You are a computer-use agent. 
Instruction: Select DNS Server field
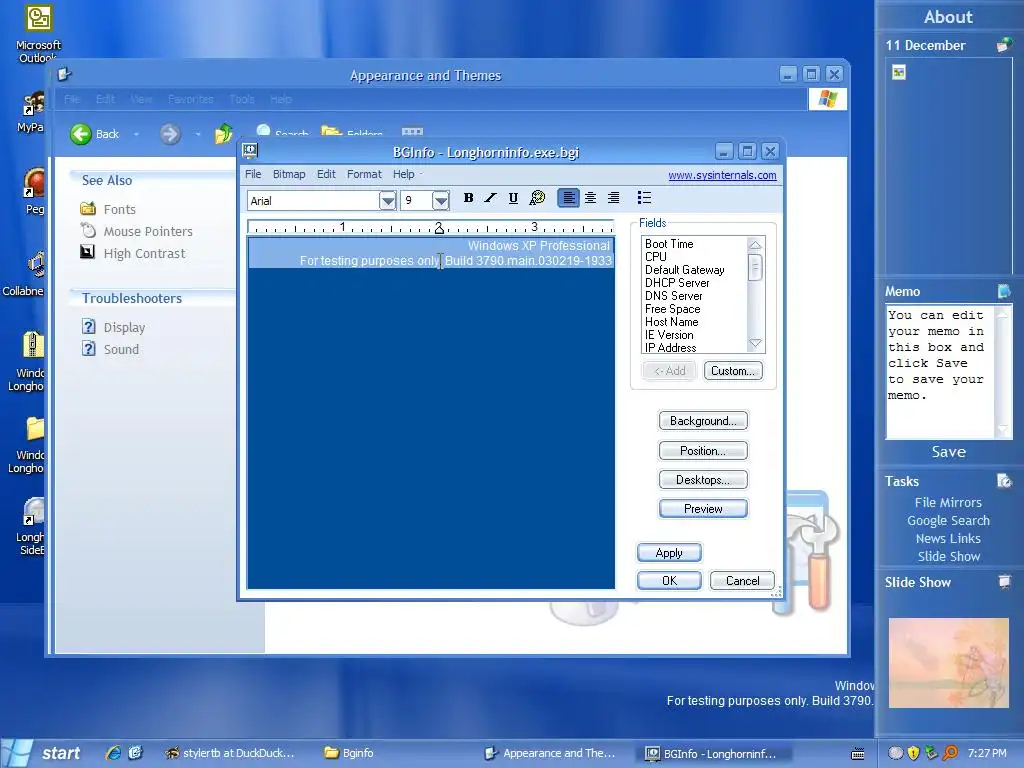click(673, 296)
